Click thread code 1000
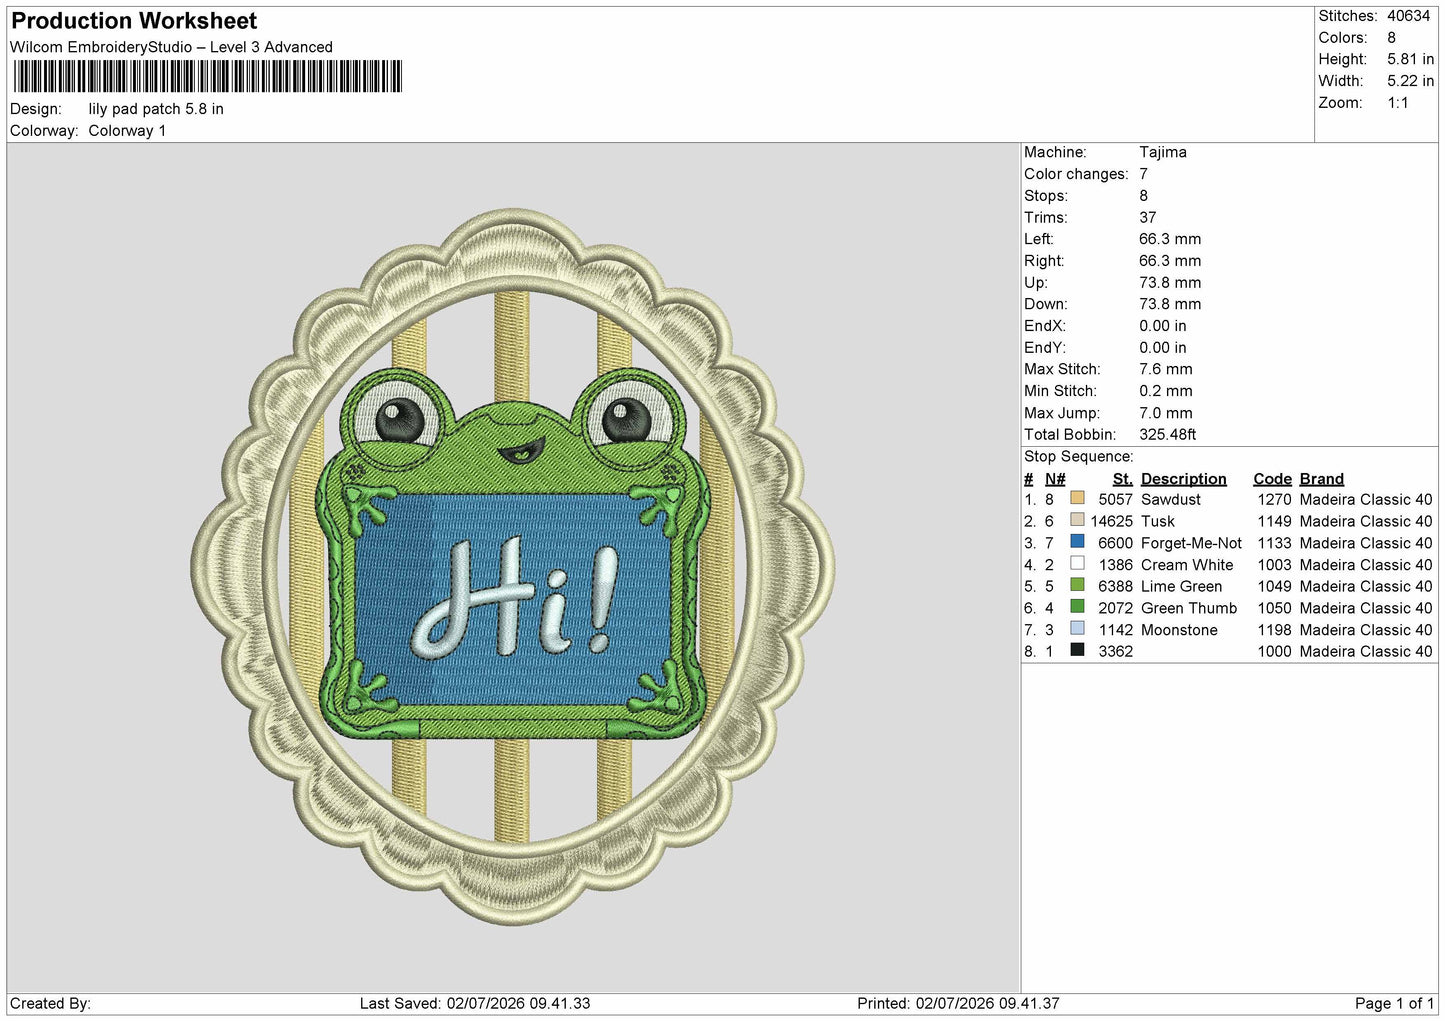Viewport: 1445px width, 1021px height. (1274, 651)
